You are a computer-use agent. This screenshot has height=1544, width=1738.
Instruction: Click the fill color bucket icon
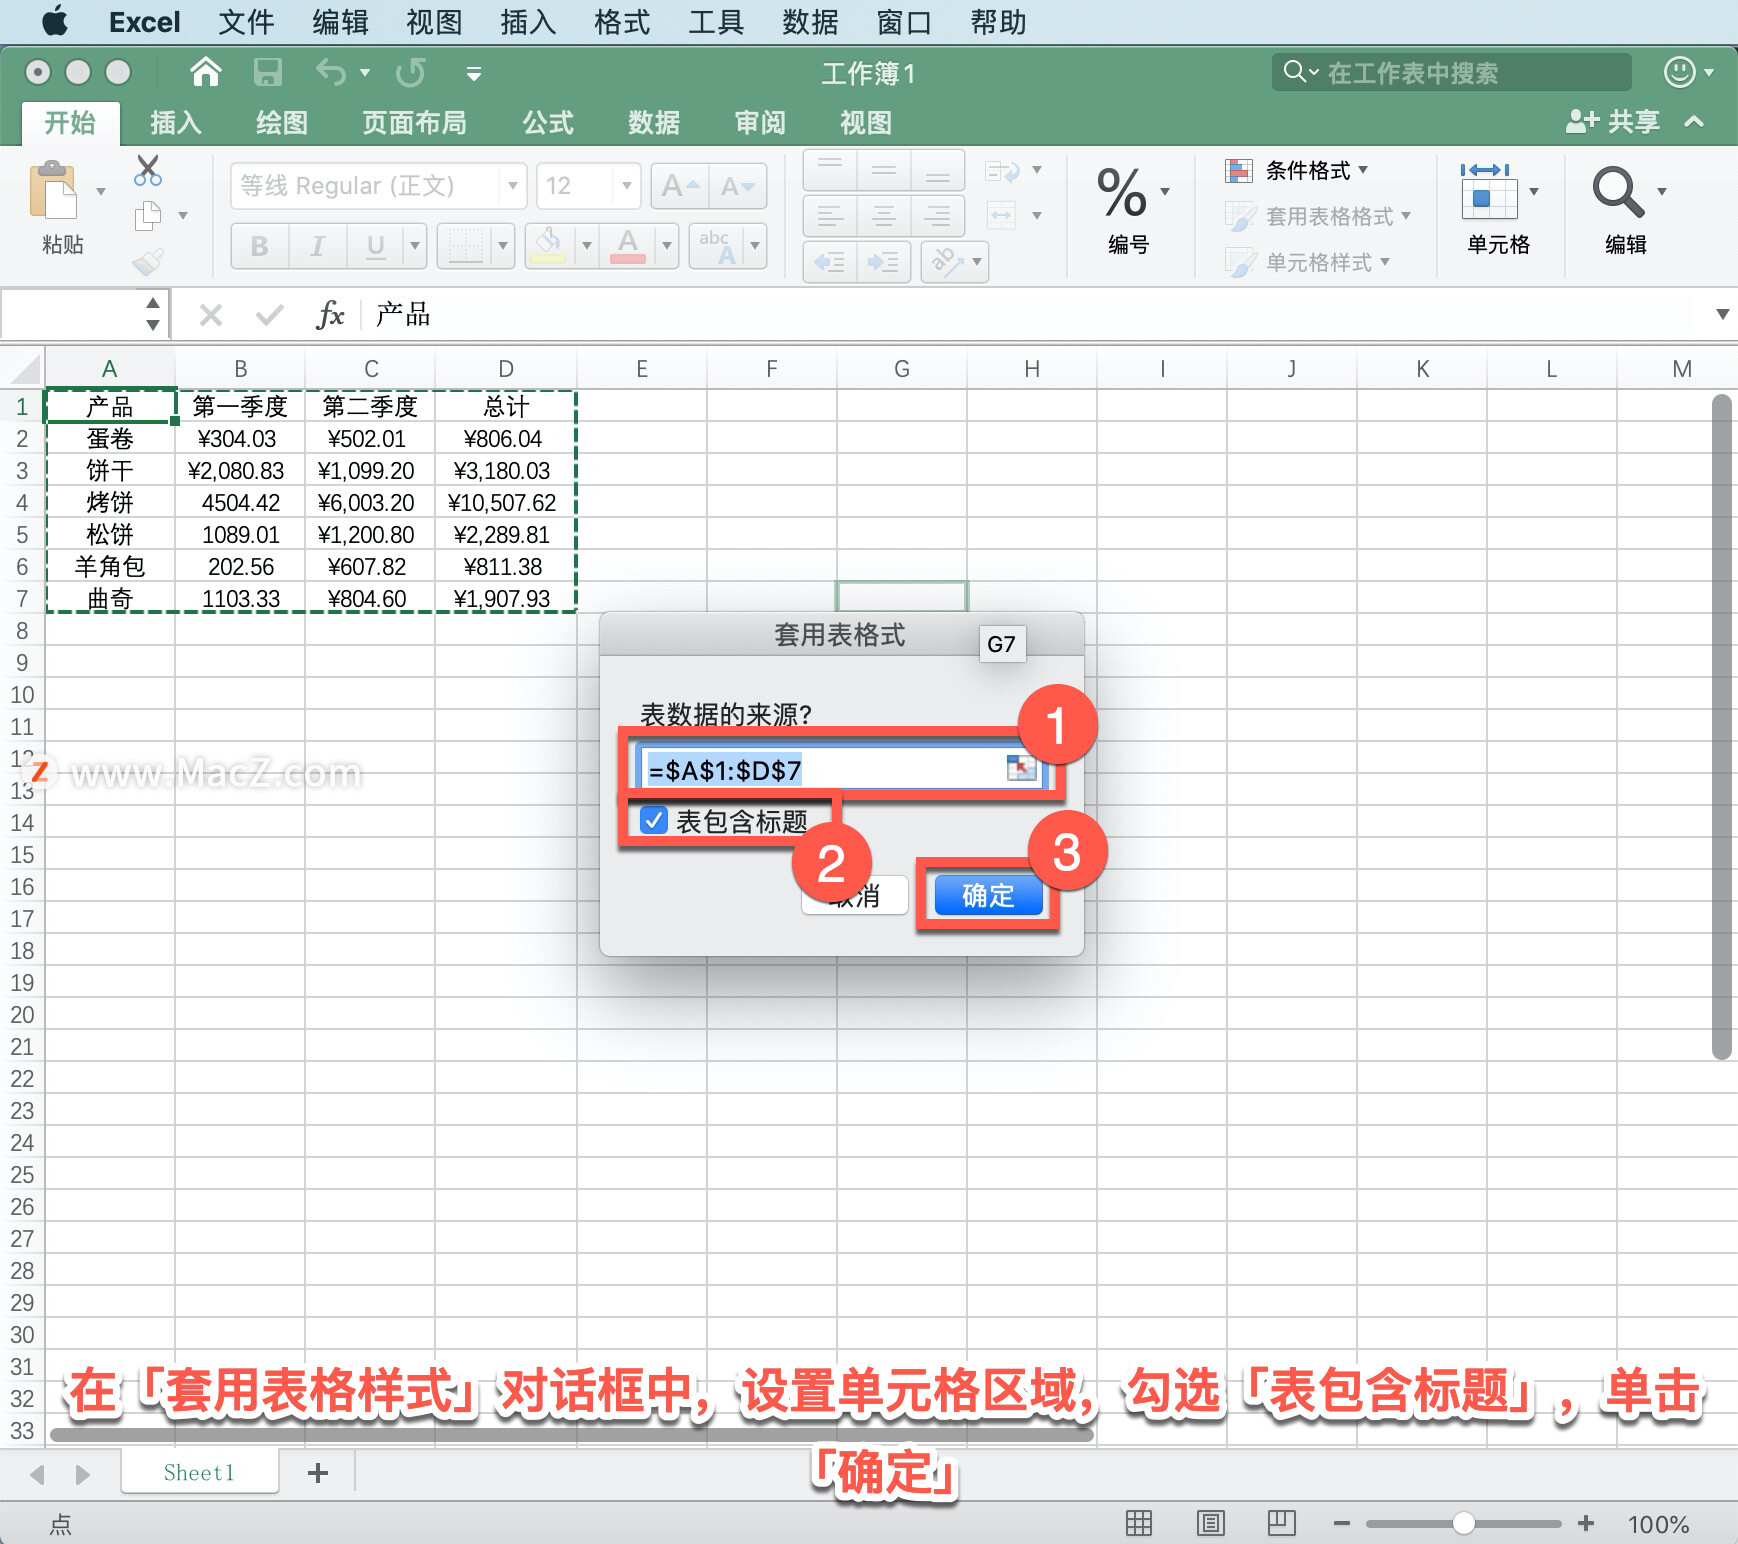tap(547, 245)
